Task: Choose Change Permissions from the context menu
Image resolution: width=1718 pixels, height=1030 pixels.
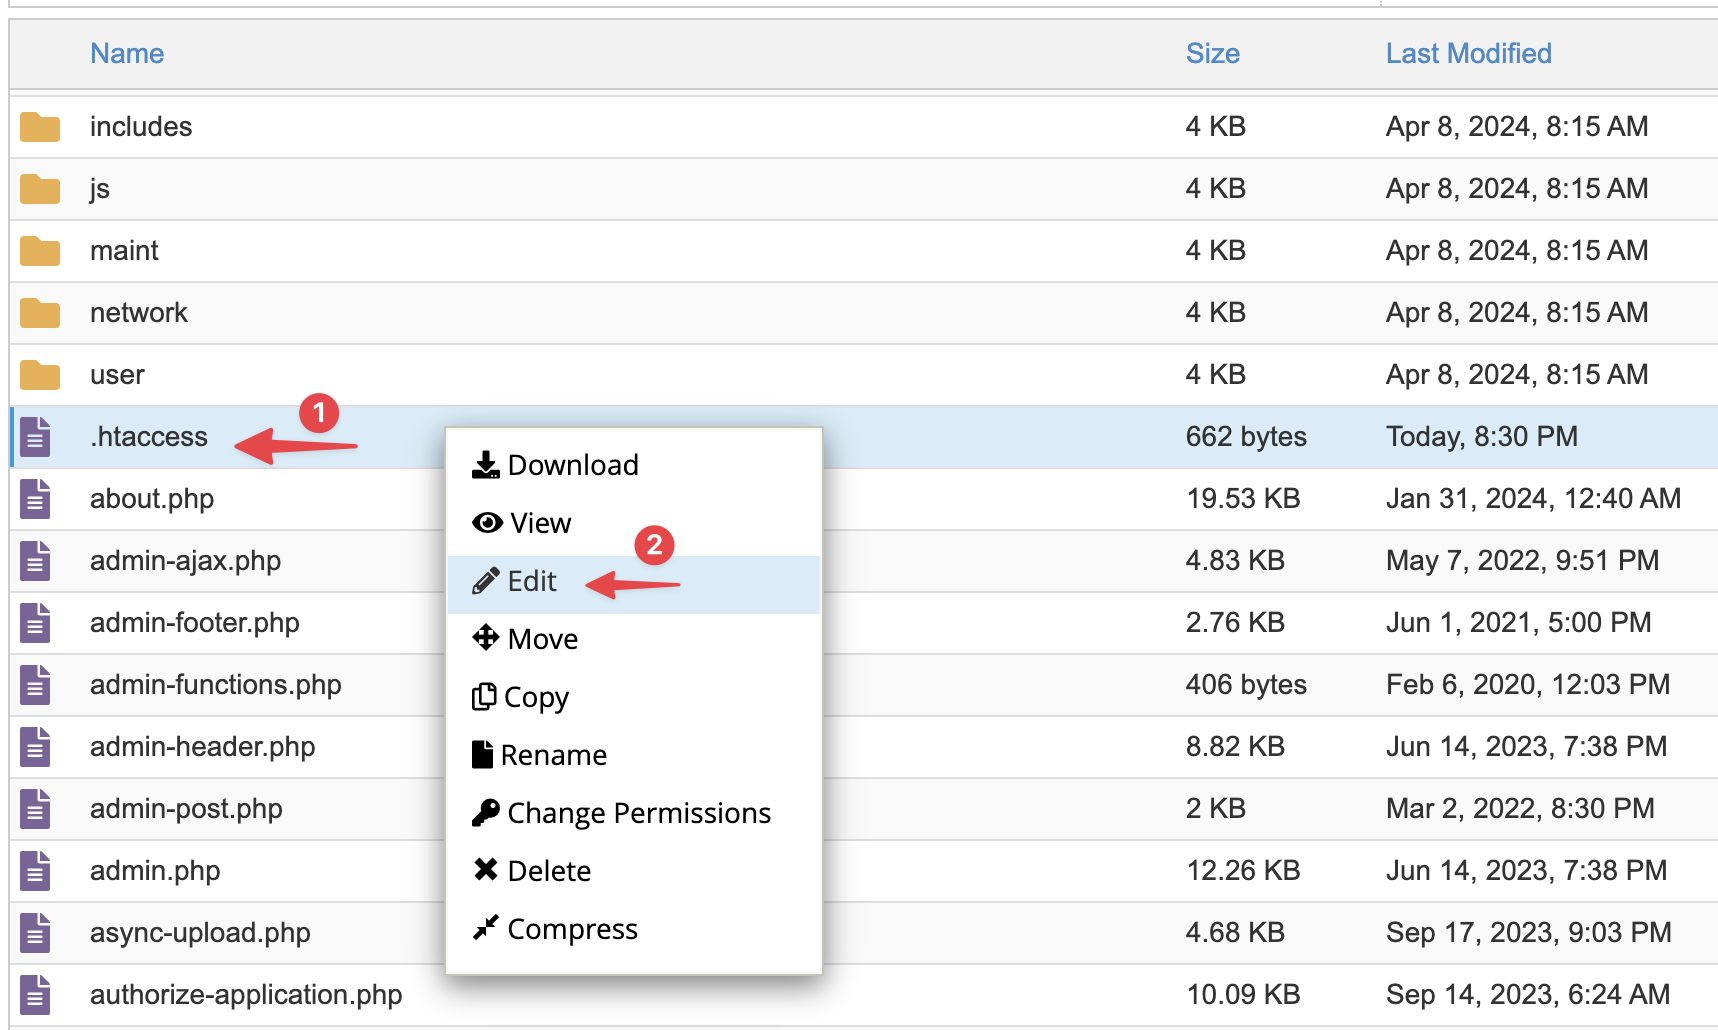Action: click(x=634, y=813)
